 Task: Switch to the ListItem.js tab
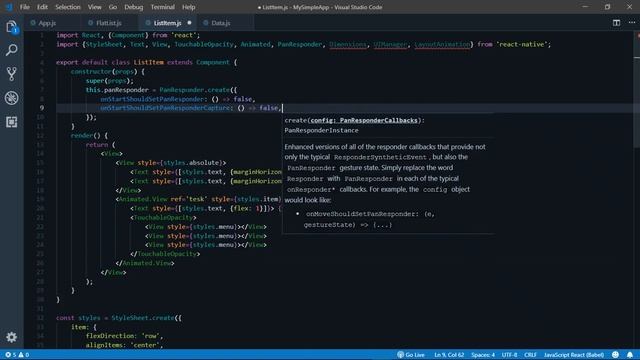[x=168, y=23]
